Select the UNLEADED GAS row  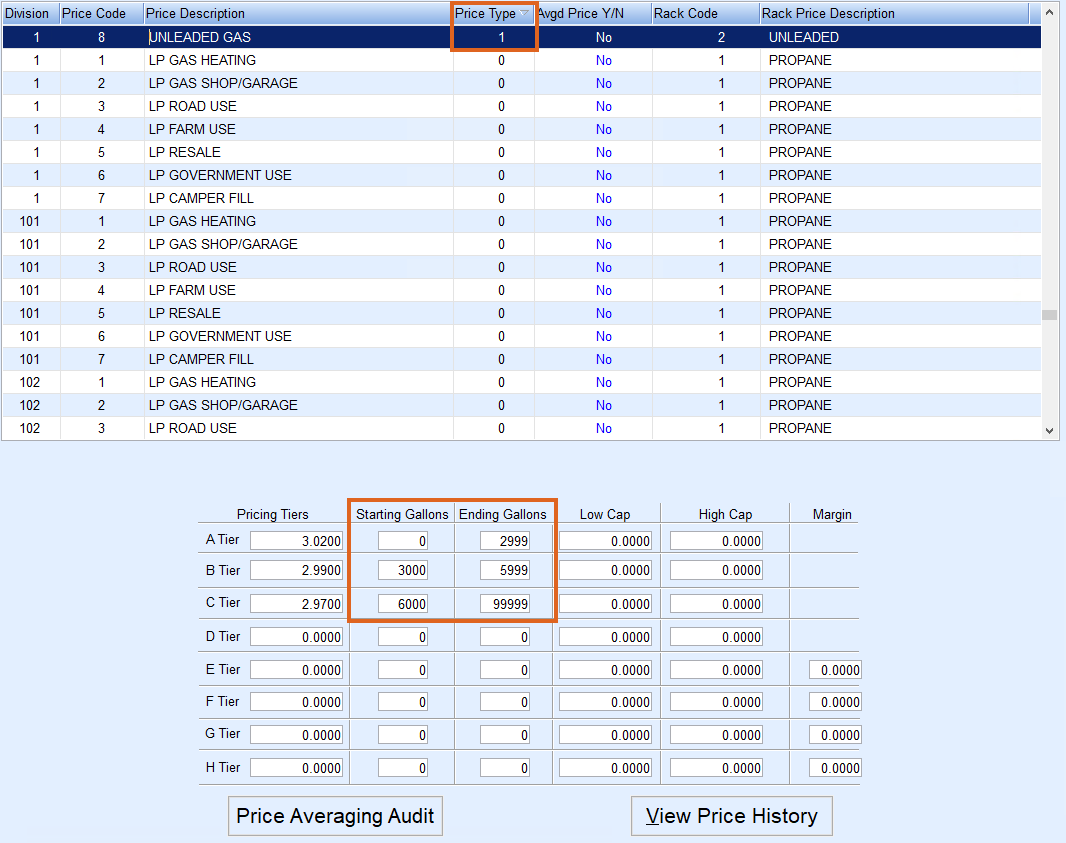click(521, 37)
